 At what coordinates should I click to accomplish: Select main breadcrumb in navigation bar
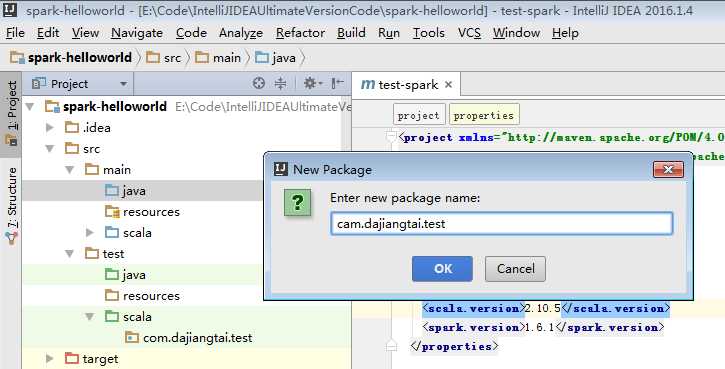tap(218, 58)
